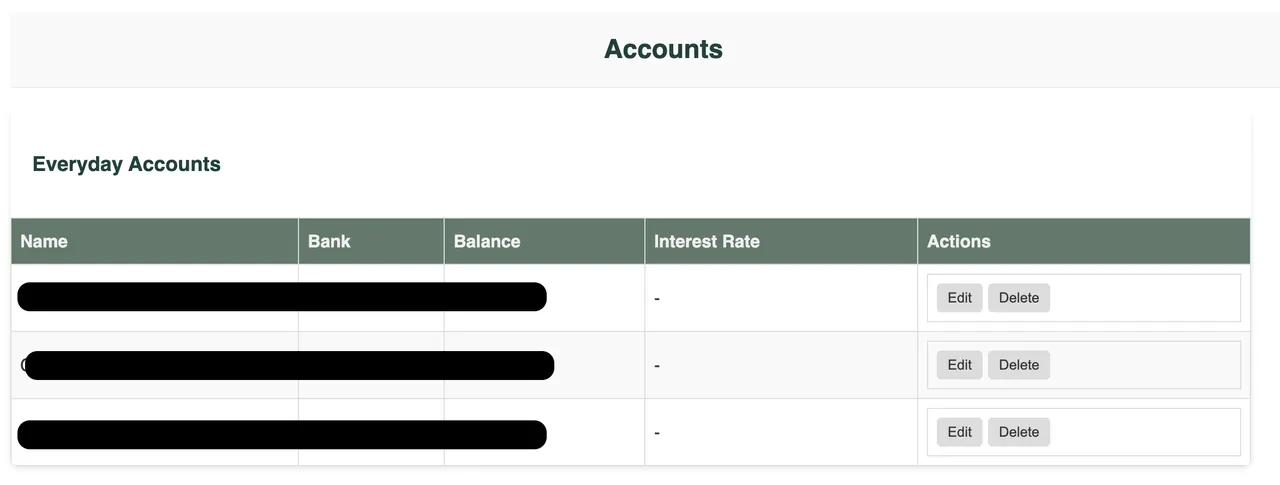The image size is (1280, 485).
Task: Select the first row's interest rate dash
Action: (x=657, y=298)
